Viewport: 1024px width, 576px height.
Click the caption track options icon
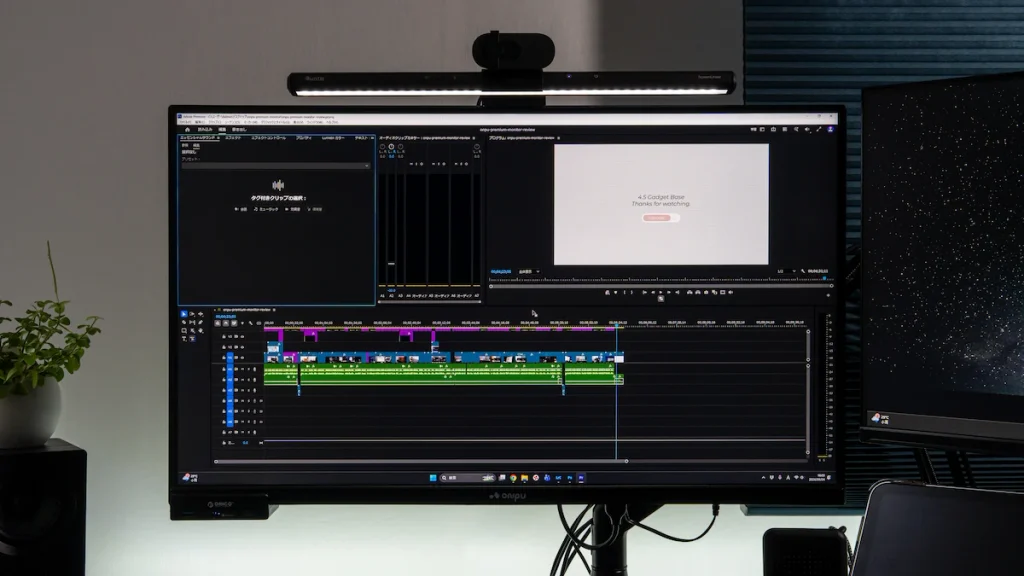click(x=259, y=323)
